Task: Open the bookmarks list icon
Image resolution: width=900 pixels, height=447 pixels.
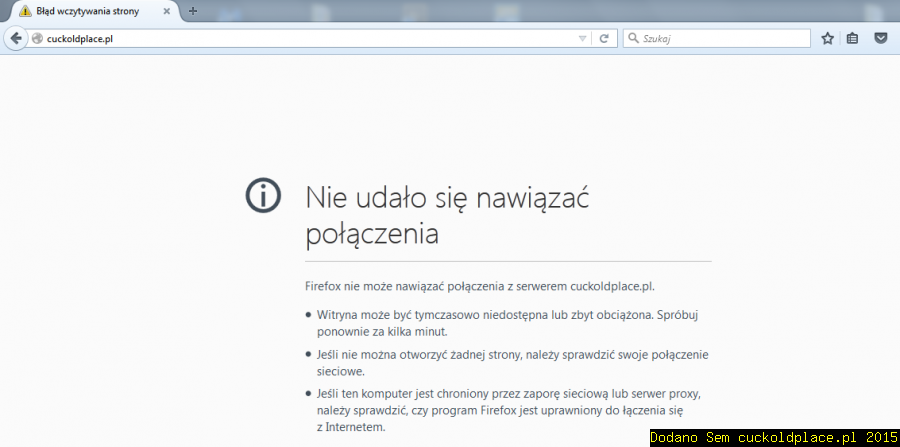Action: click(853, 38)
